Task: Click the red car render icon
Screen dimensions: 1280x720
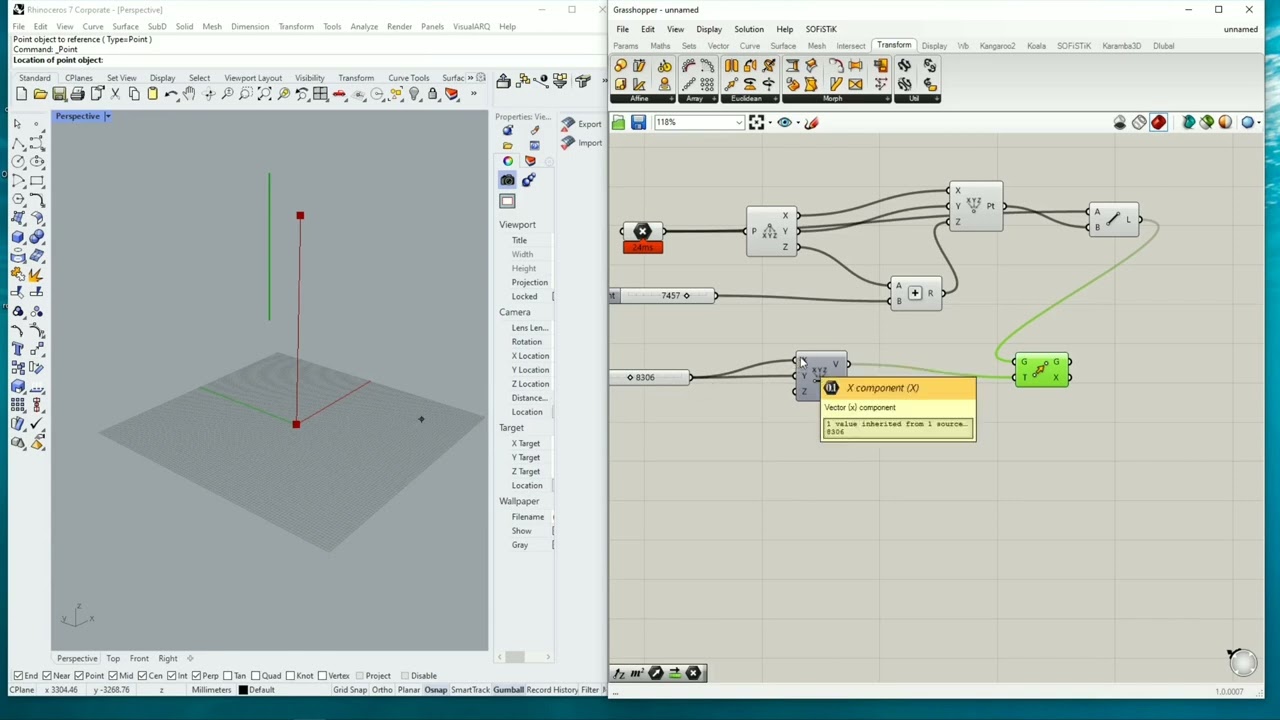Action: [339, 94]
